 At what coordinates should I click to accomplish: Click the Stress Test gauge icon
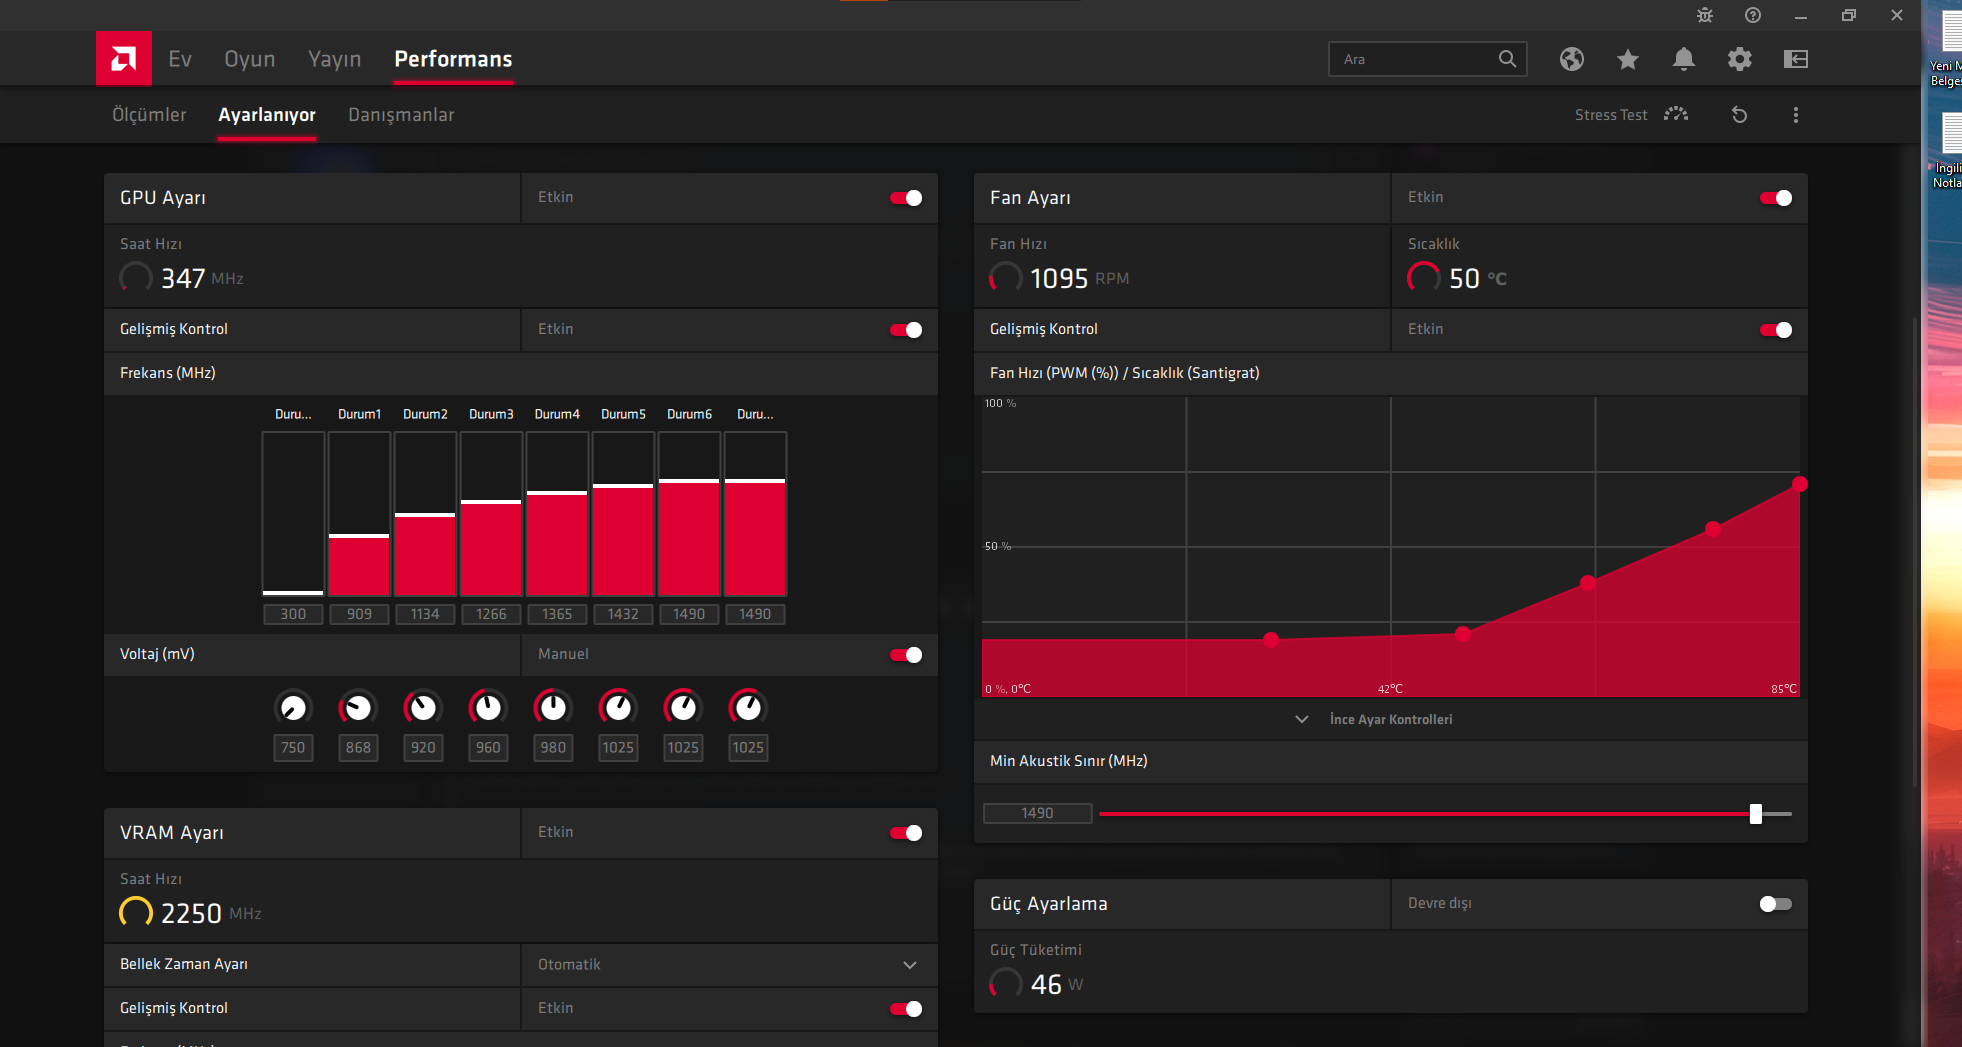tap(1676, 114)
